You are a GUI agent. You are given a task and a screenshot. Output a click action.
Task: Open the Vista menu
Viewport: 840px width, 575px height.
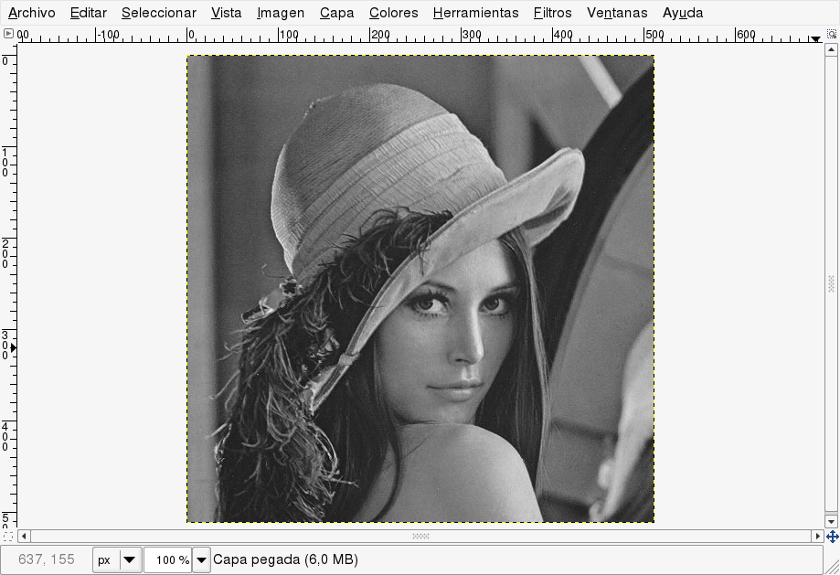point(226,12)
